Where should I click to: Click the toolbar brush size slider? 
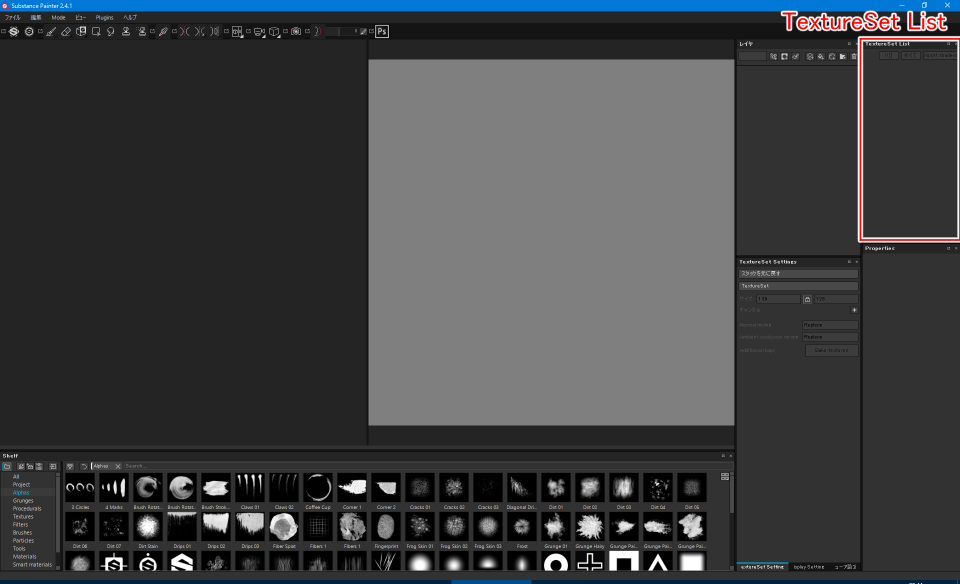(341, 31)
